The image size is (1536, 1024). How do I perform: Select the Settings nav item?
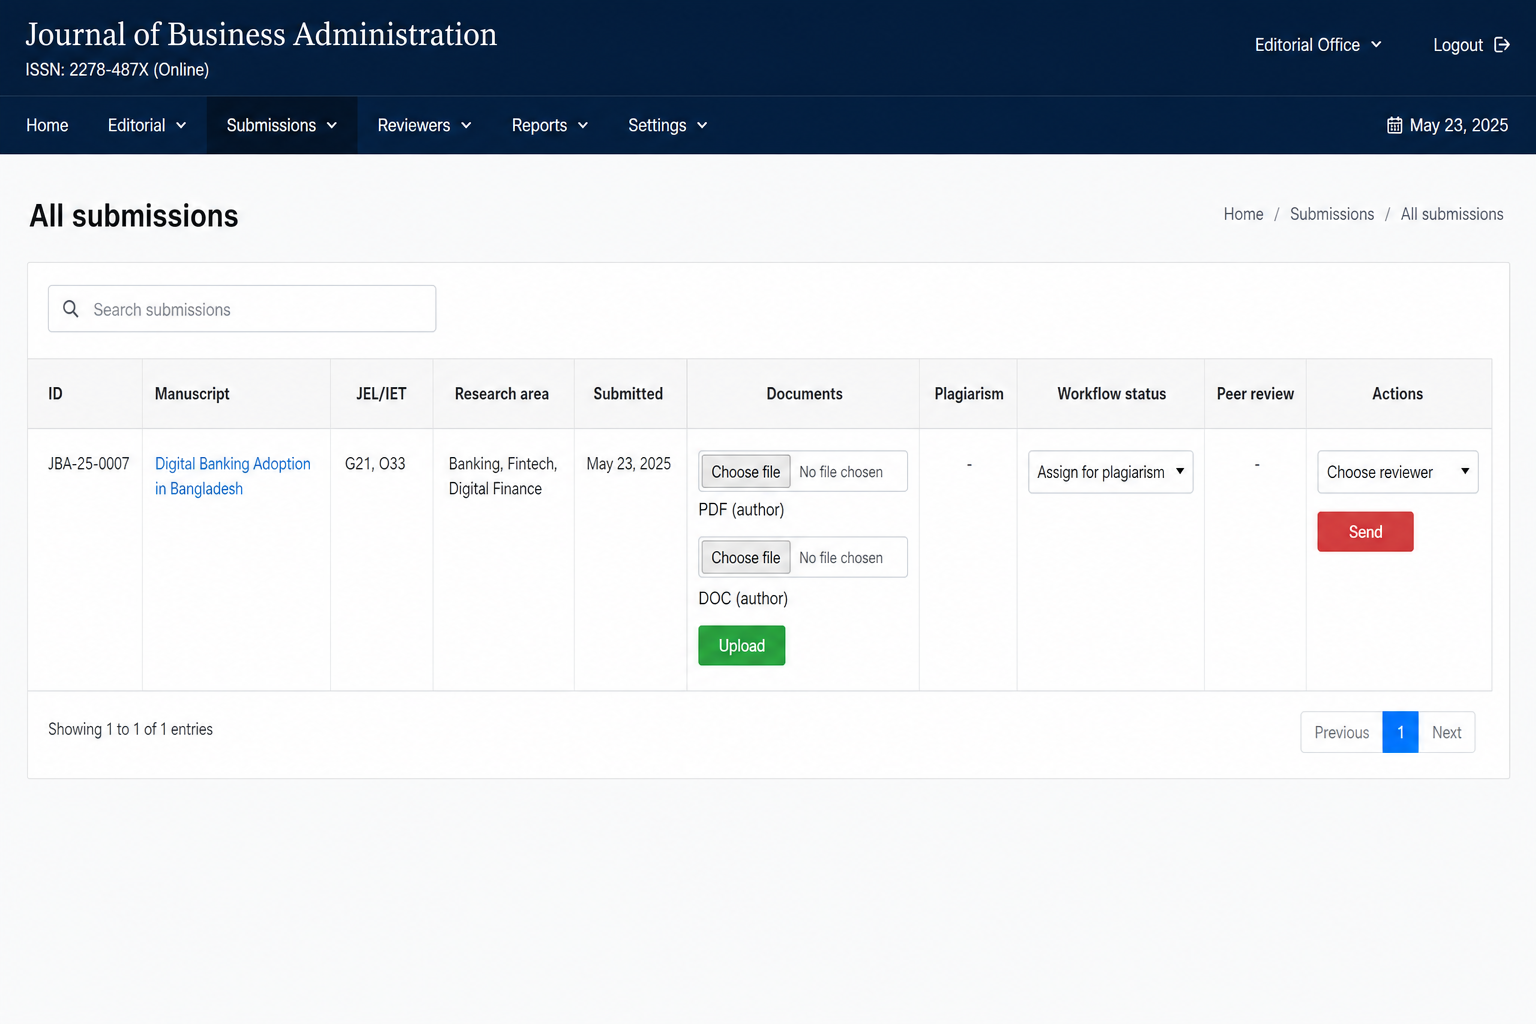[668, 125]
